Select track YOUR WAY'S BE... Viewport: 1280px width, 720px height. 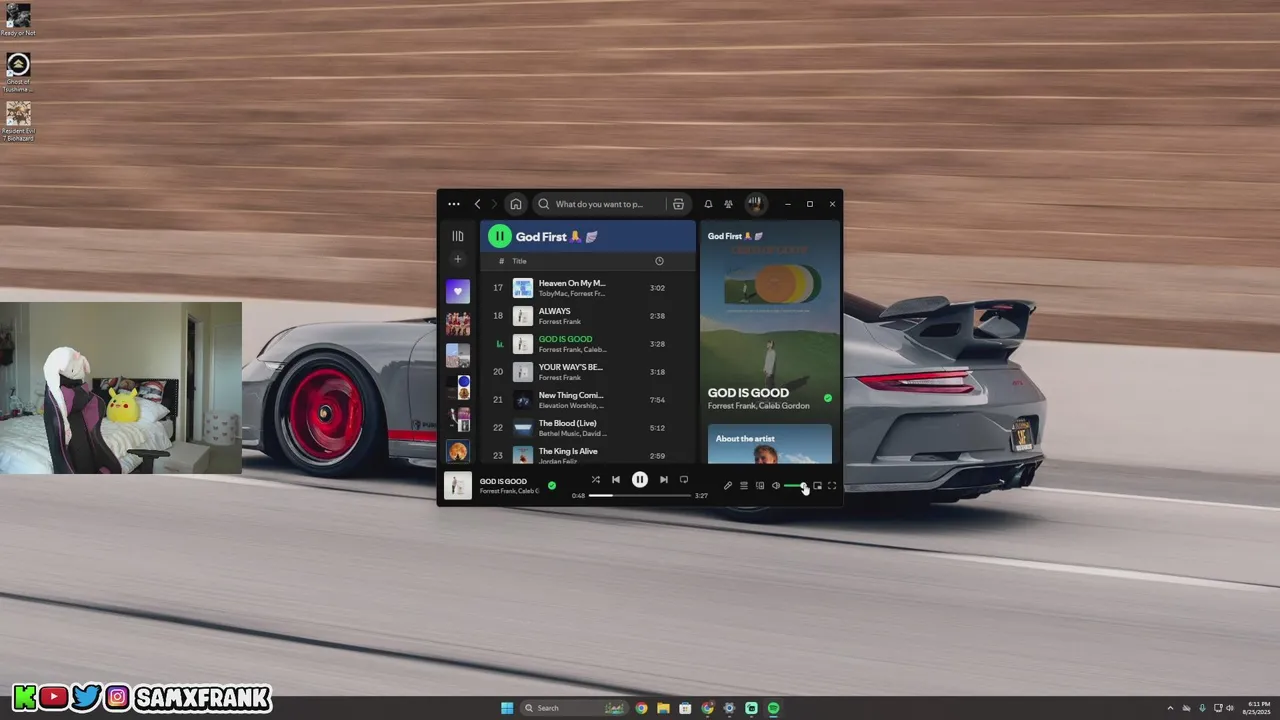(x=588, y=372)
